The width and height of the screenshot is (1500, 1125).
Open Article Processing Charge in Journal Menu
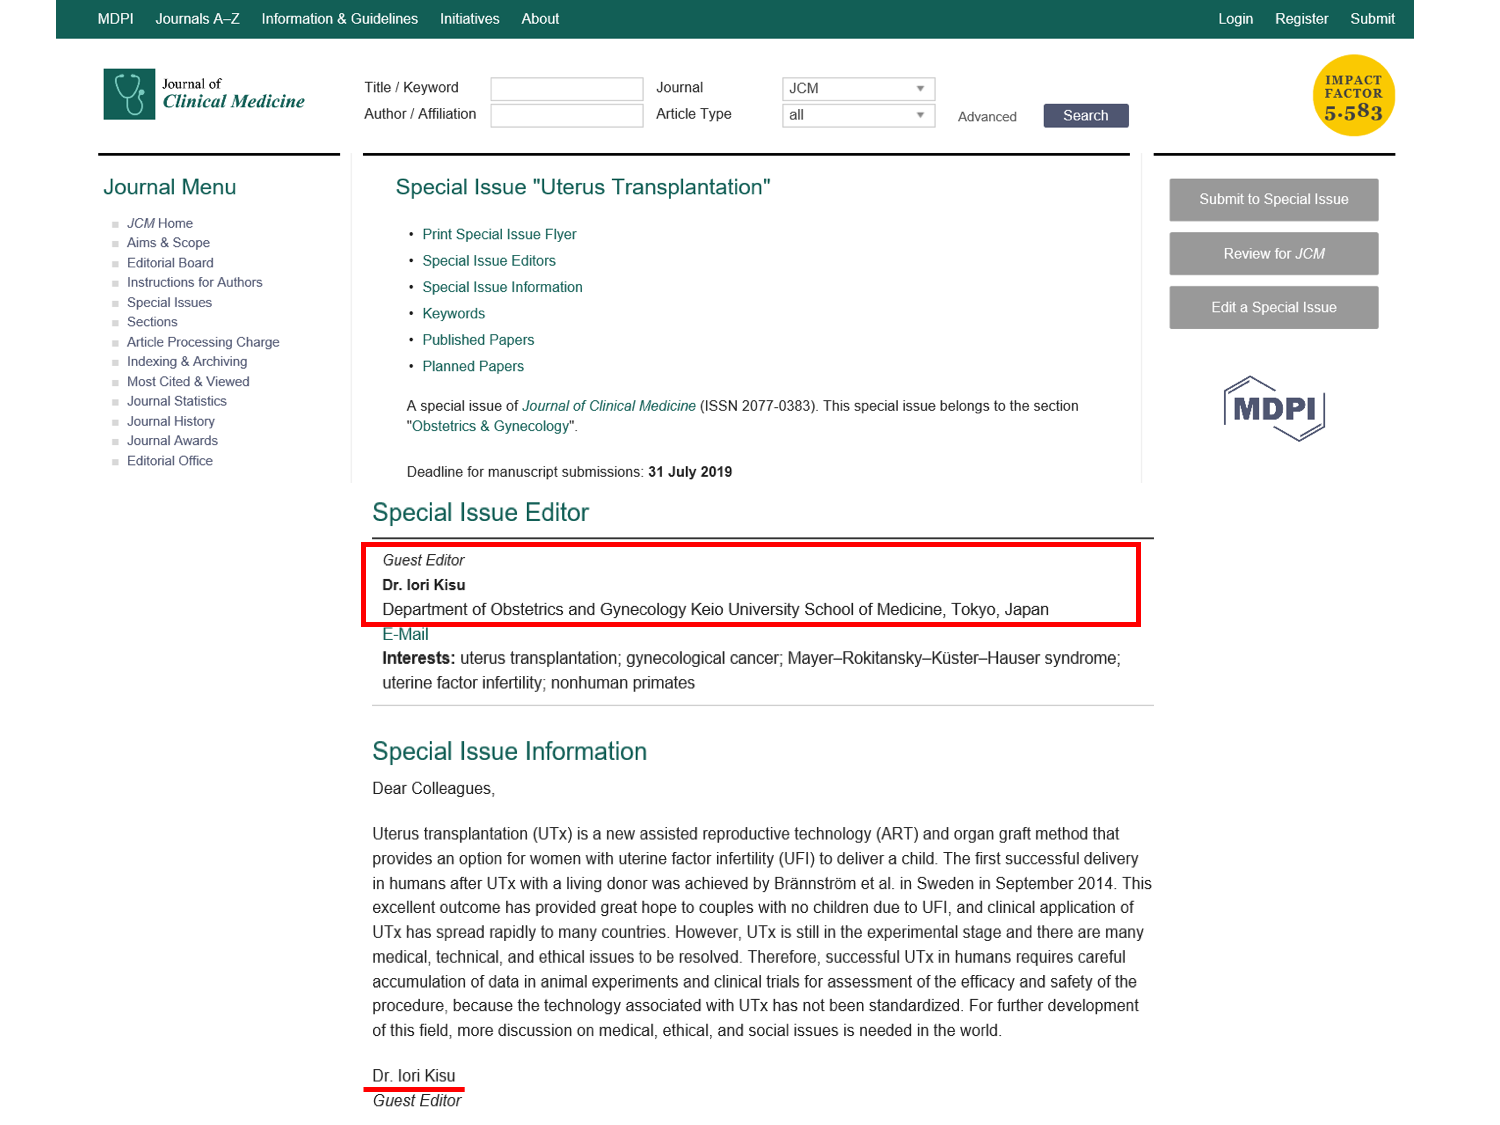pyautogui.click(x=203, y=342)
